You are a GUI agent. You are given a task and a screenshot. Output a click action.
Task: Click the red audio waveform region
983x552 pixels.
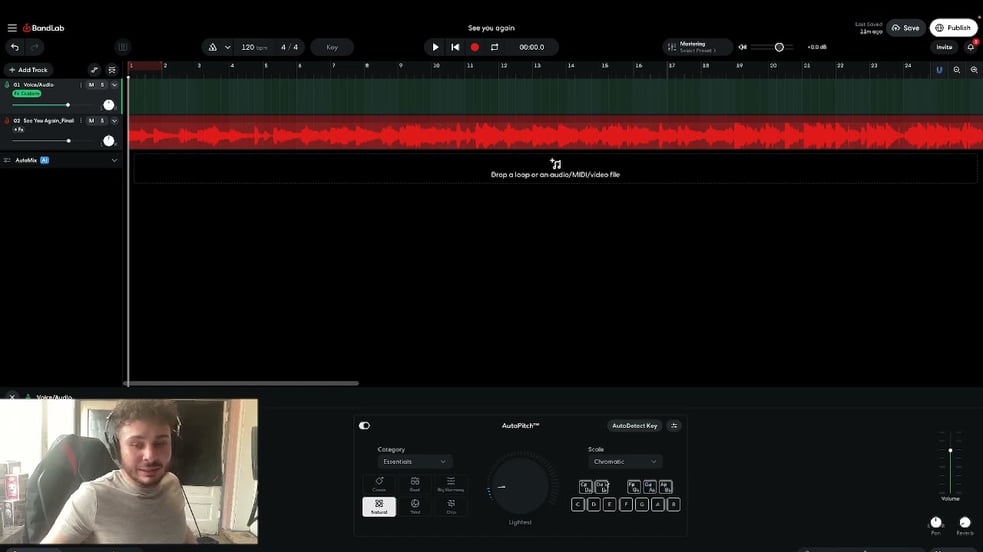click(x=555, y=133)
